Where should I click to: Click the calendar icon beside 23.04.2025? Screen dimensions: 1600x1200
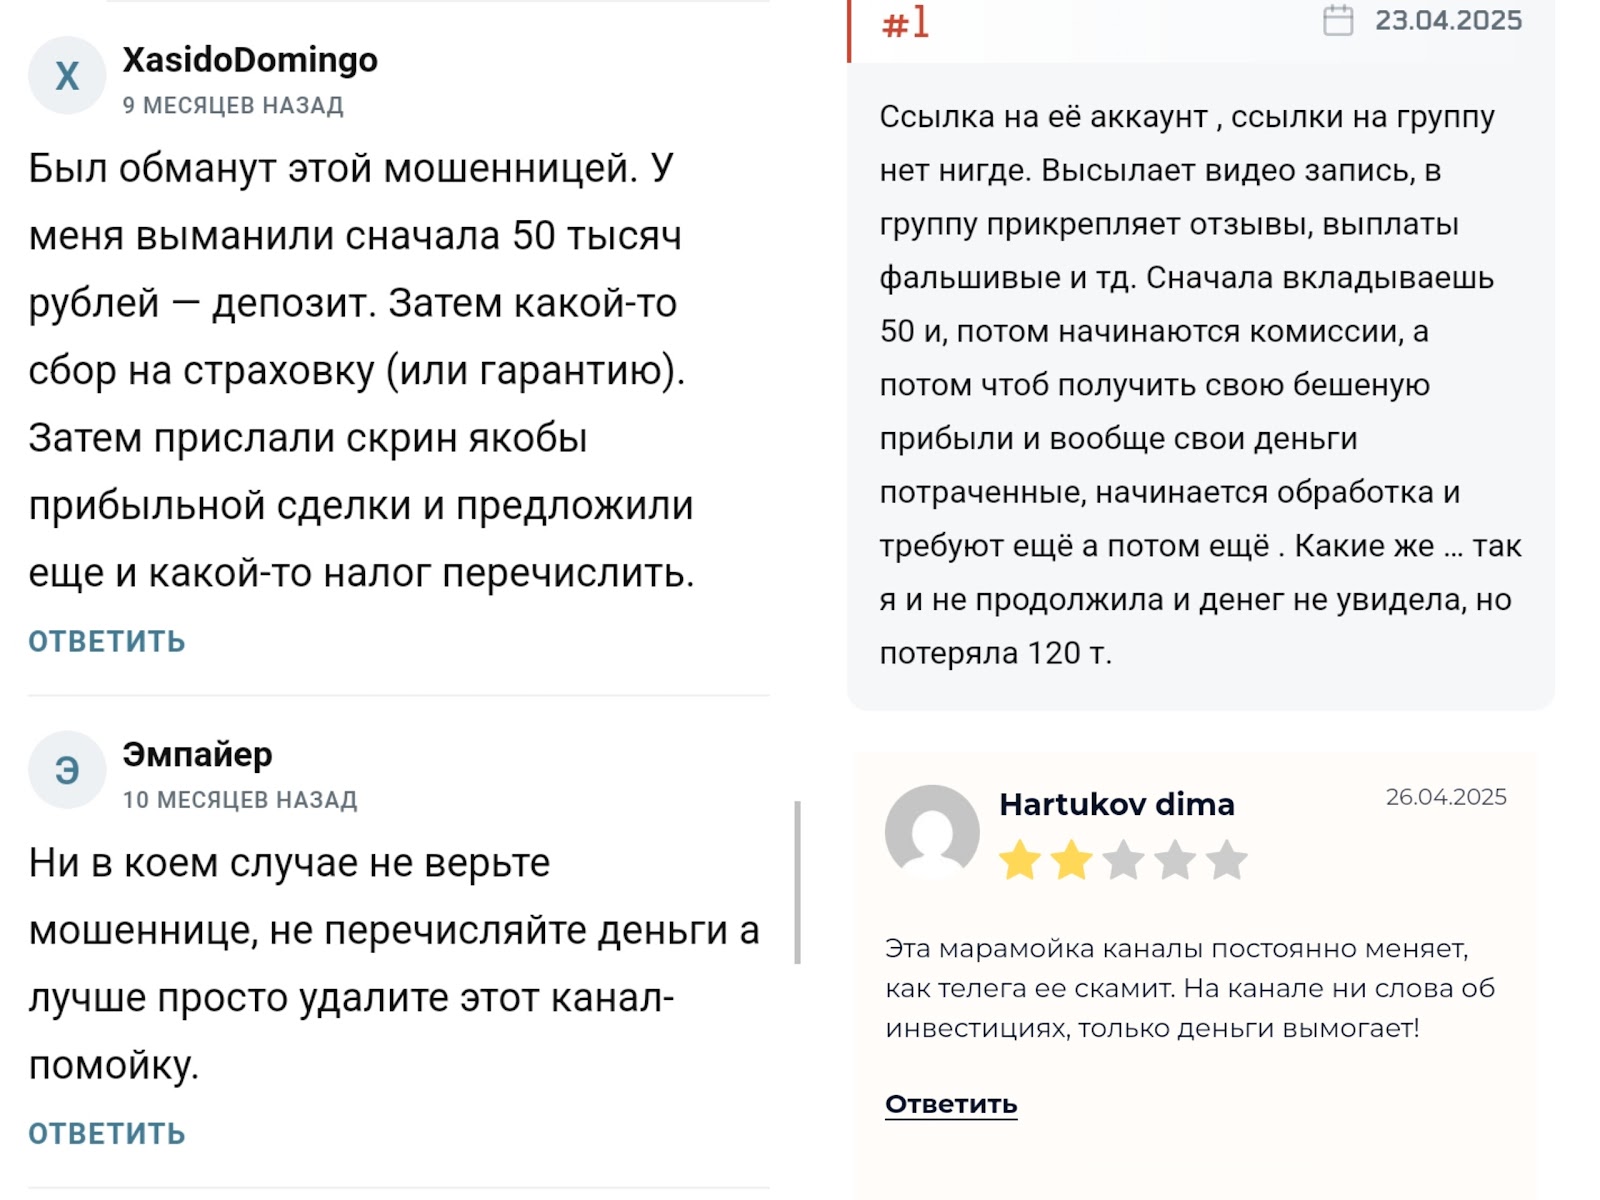click(1338, 20)
